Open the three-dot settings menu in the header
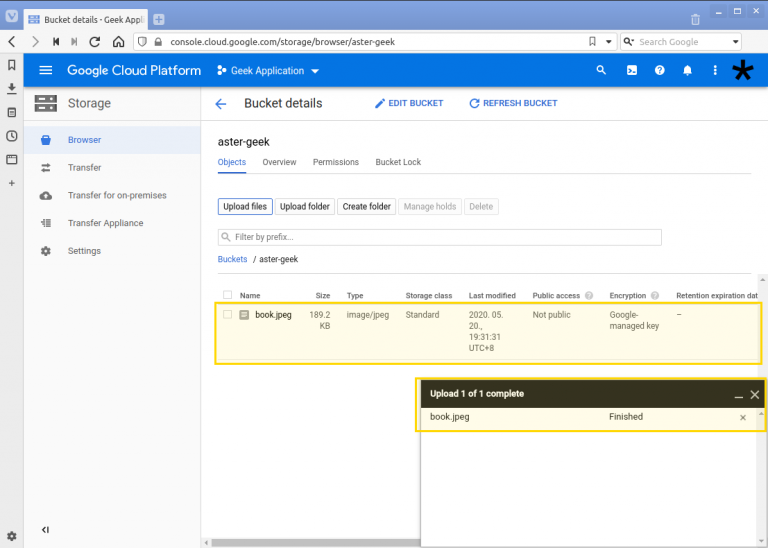Screen dimensions: 768x548 [715, 71]
